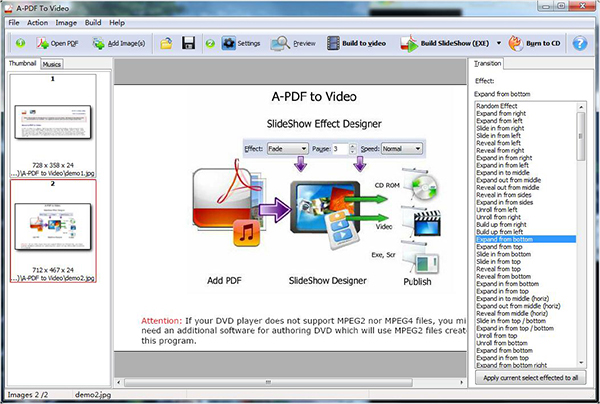Open the Build menu

click(92, 21)
